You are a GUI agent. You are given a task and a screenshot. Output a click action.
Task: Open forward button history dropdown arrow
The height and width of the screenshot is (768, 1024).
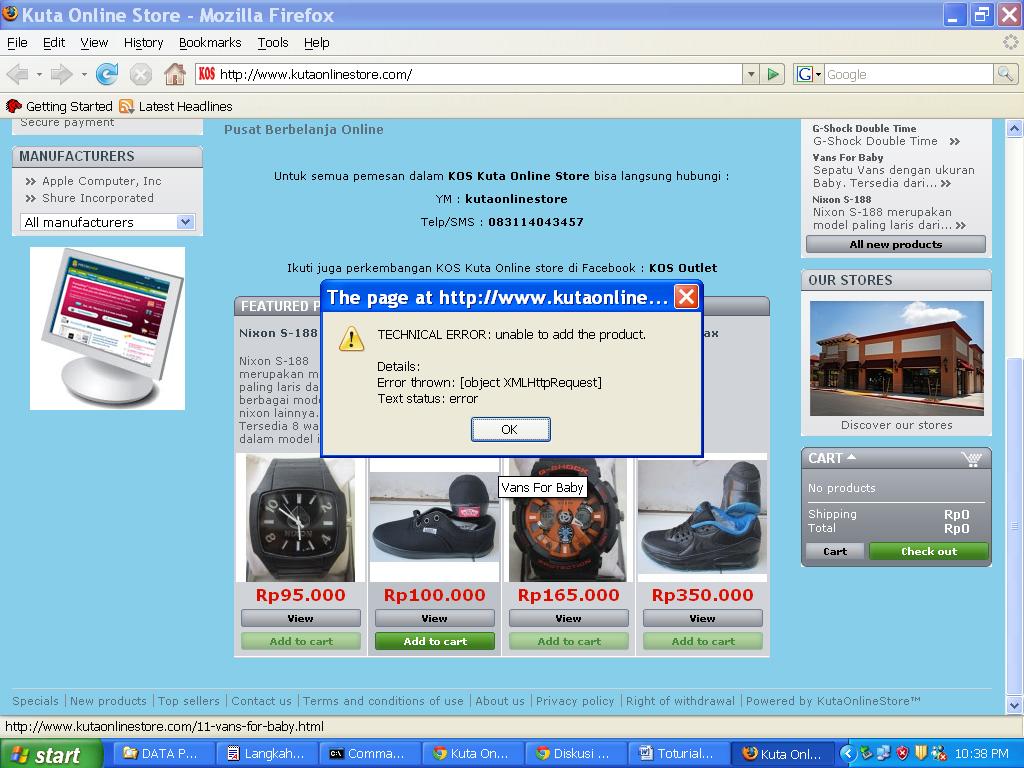(x=84, y=74)
